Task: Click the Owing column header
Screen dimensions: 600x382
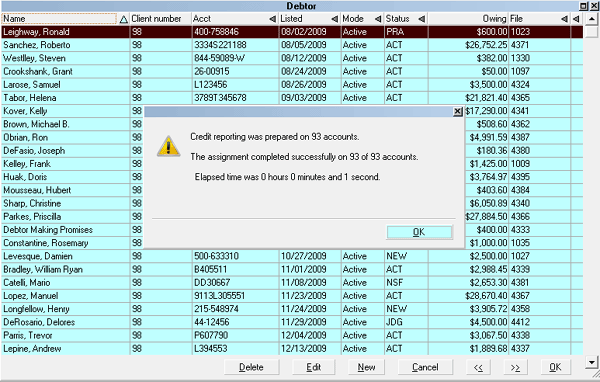Action: click(468, 19)
